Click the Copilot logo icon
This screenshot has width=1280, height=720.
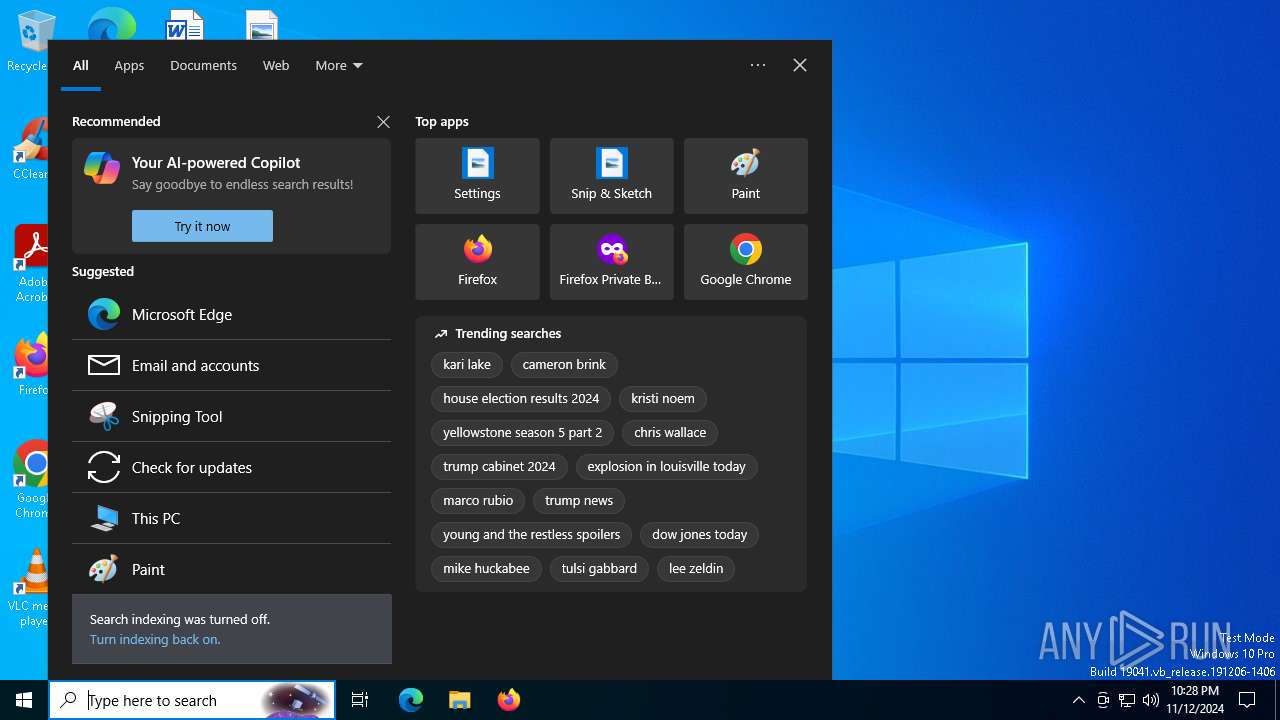[x=102, y=168]
